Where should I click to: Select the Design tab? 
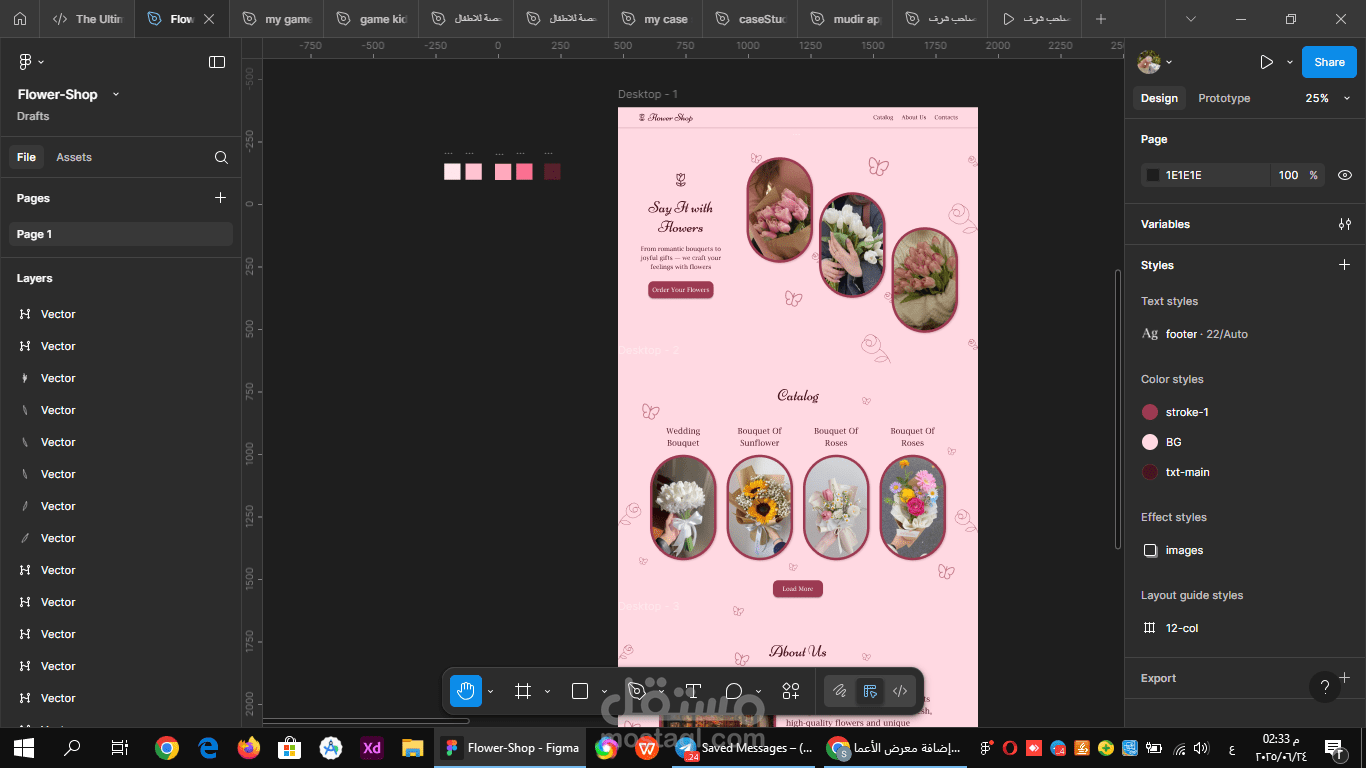1159,98
